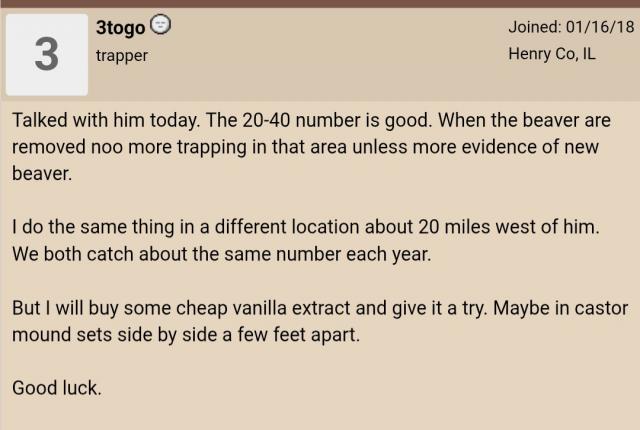640x430 pixels.
Task: Click the line "We both catch about the same number"
Action: coord(221,254)
